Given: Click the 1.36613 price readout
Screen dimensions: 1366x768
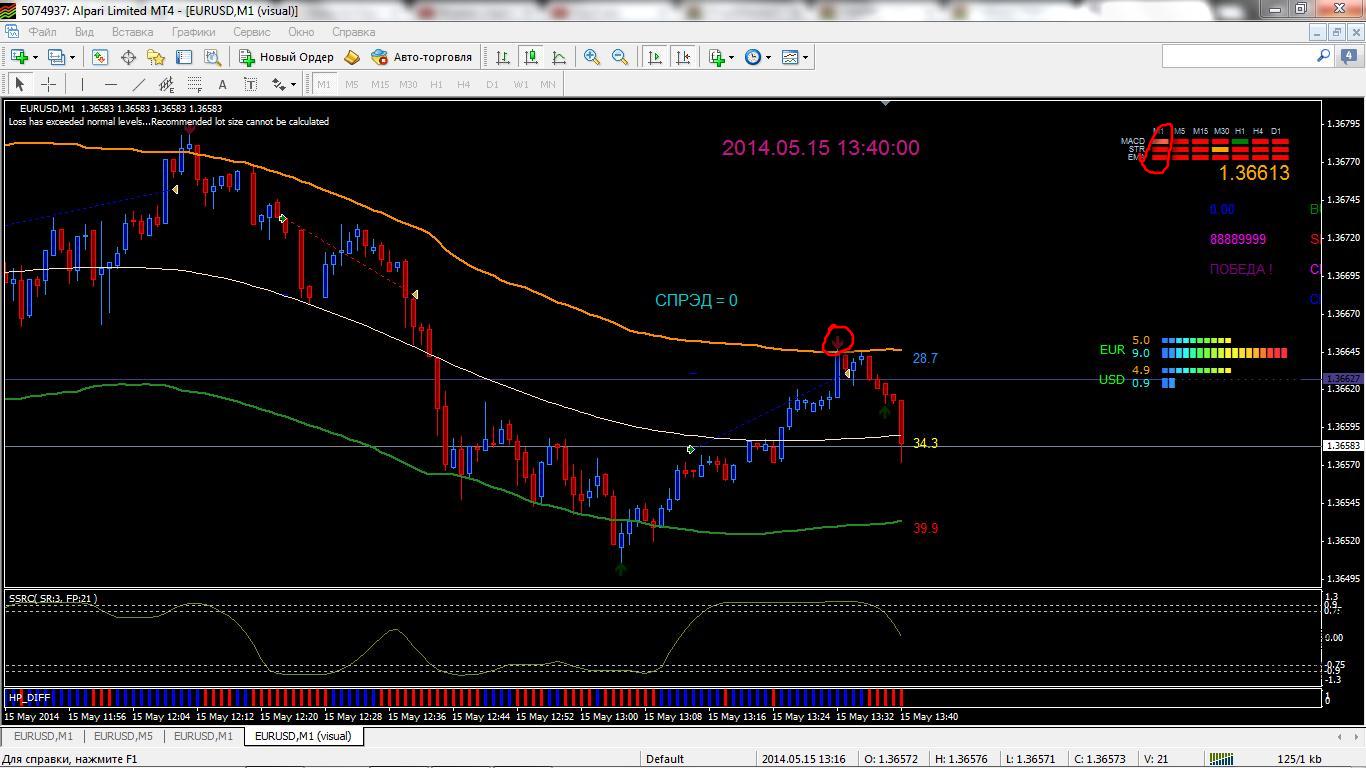Looking at the screenshot, I should coord(1254,173).
